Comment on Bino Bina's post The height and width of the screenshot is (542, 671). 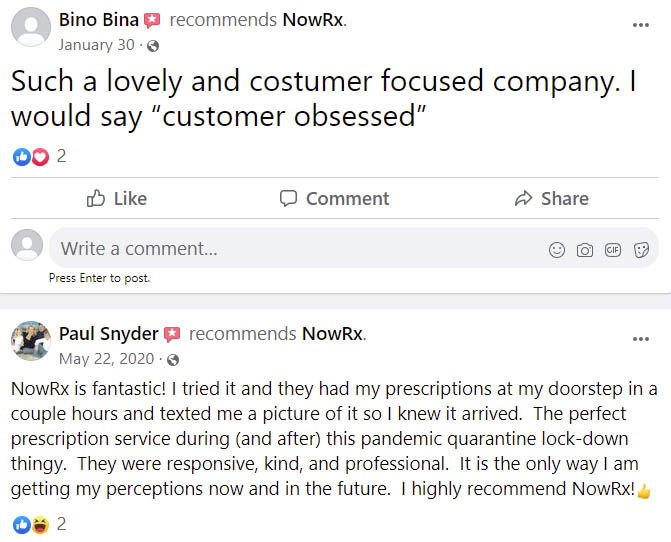coord(335,199)
